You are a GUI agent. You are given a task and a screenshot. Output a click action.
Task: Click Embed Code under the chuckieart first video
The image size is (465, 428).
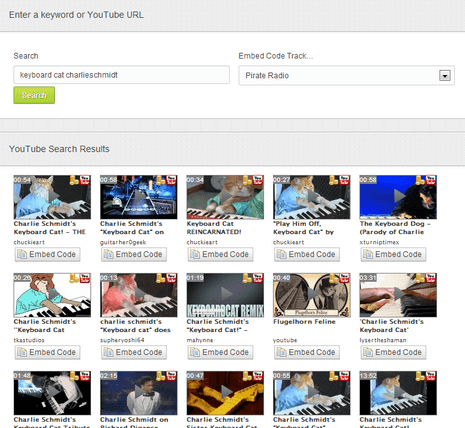coord(47,254)
